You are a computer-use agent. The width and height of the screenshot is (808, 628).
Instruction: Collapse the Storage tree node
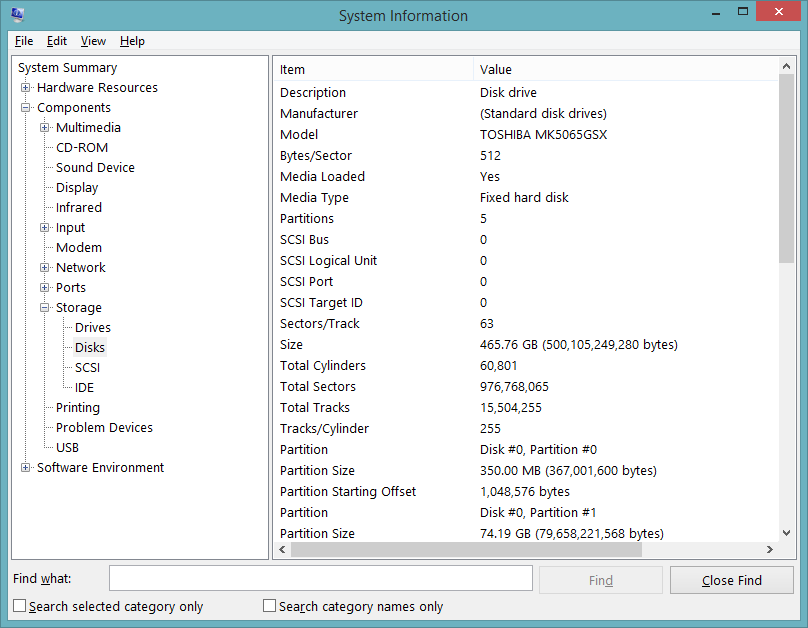pos(44,307)
